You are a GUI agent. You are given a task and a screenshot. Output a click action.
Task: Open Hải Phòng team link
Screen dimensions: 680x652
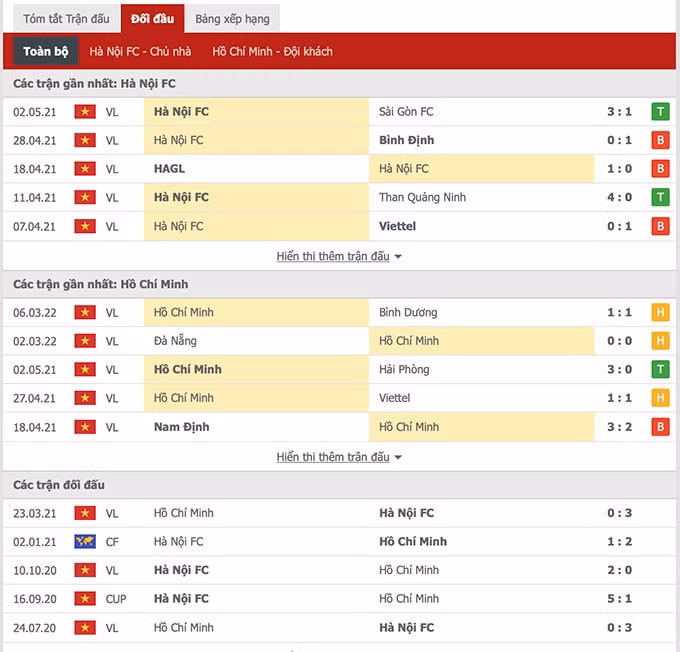pyautogui.click(x=404, y=370)
